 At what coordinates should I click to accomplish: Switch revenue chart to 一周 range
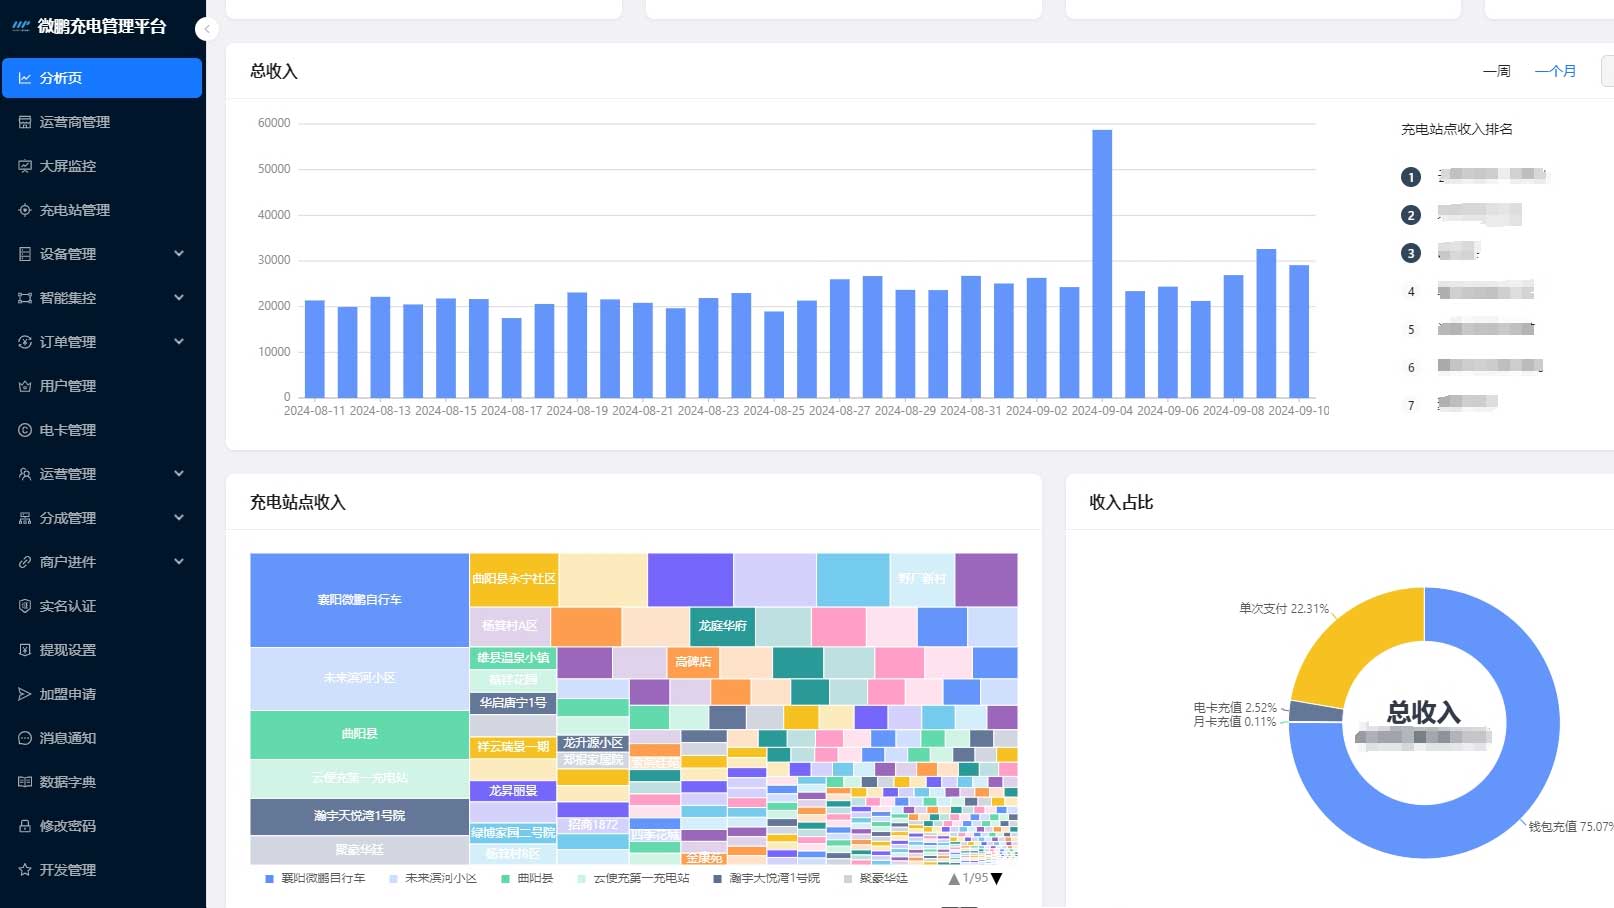[1496, 71]
